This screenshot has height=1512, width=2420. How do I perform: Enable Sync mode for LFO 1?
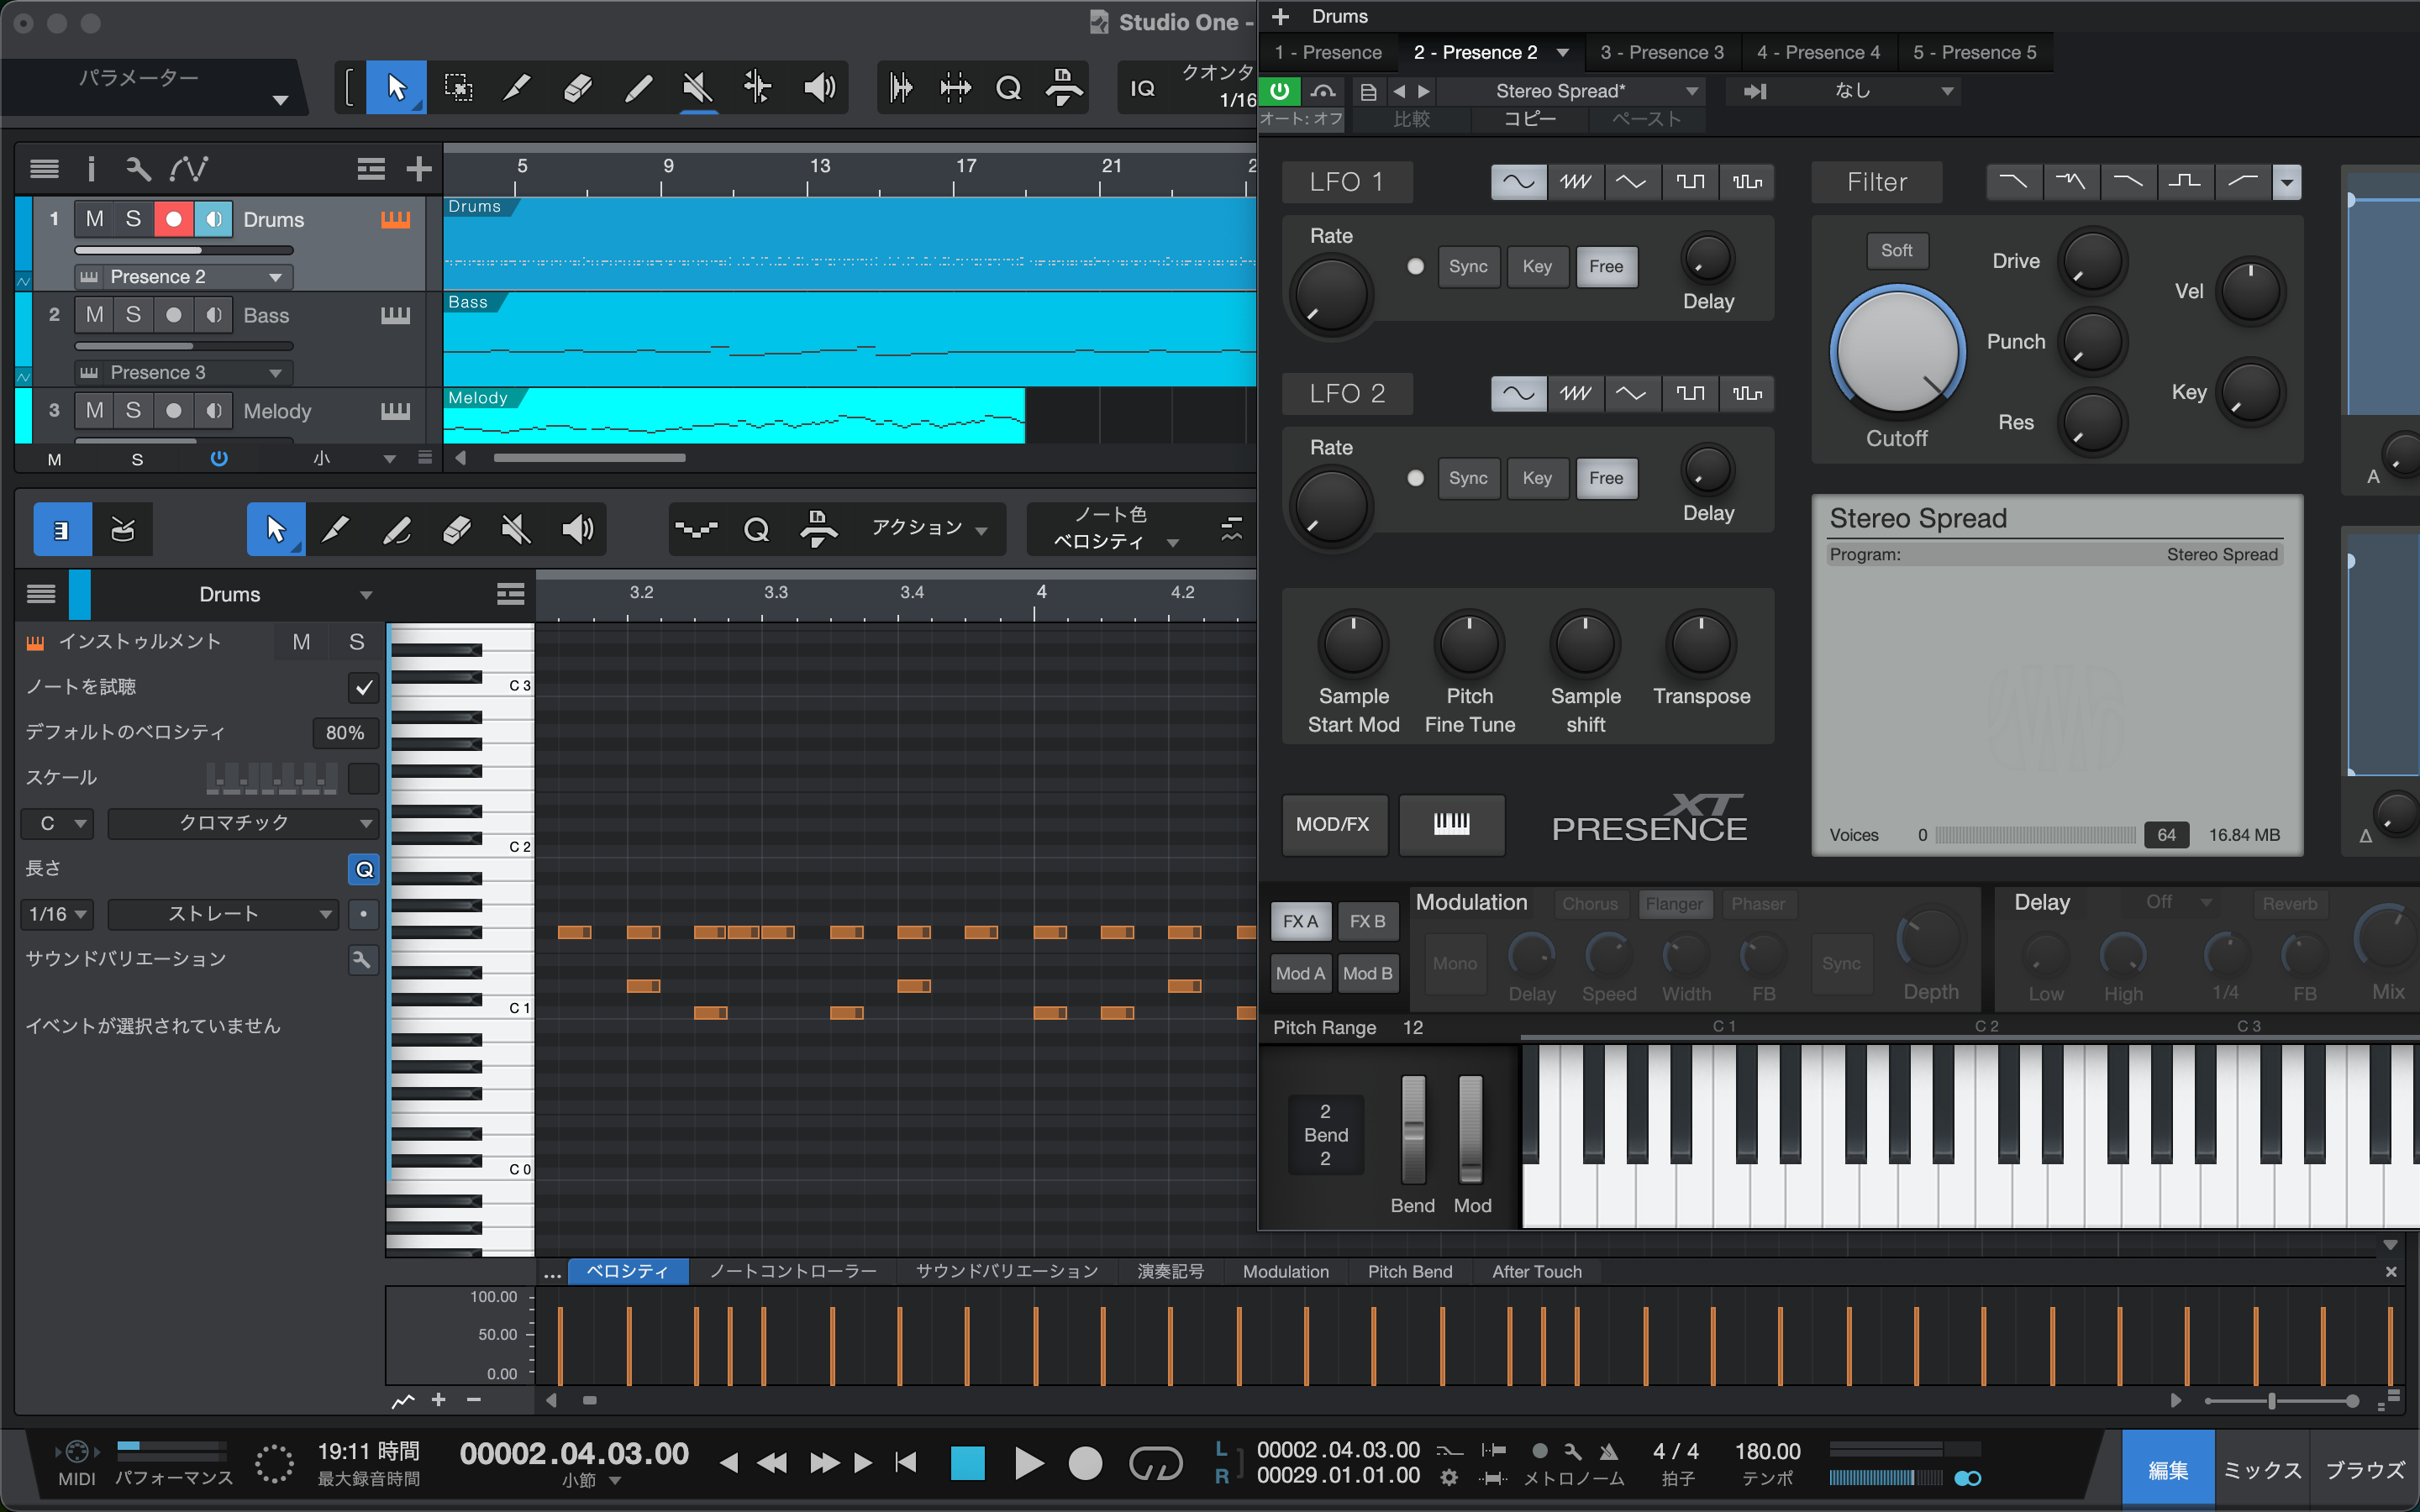coord(1467,266)
